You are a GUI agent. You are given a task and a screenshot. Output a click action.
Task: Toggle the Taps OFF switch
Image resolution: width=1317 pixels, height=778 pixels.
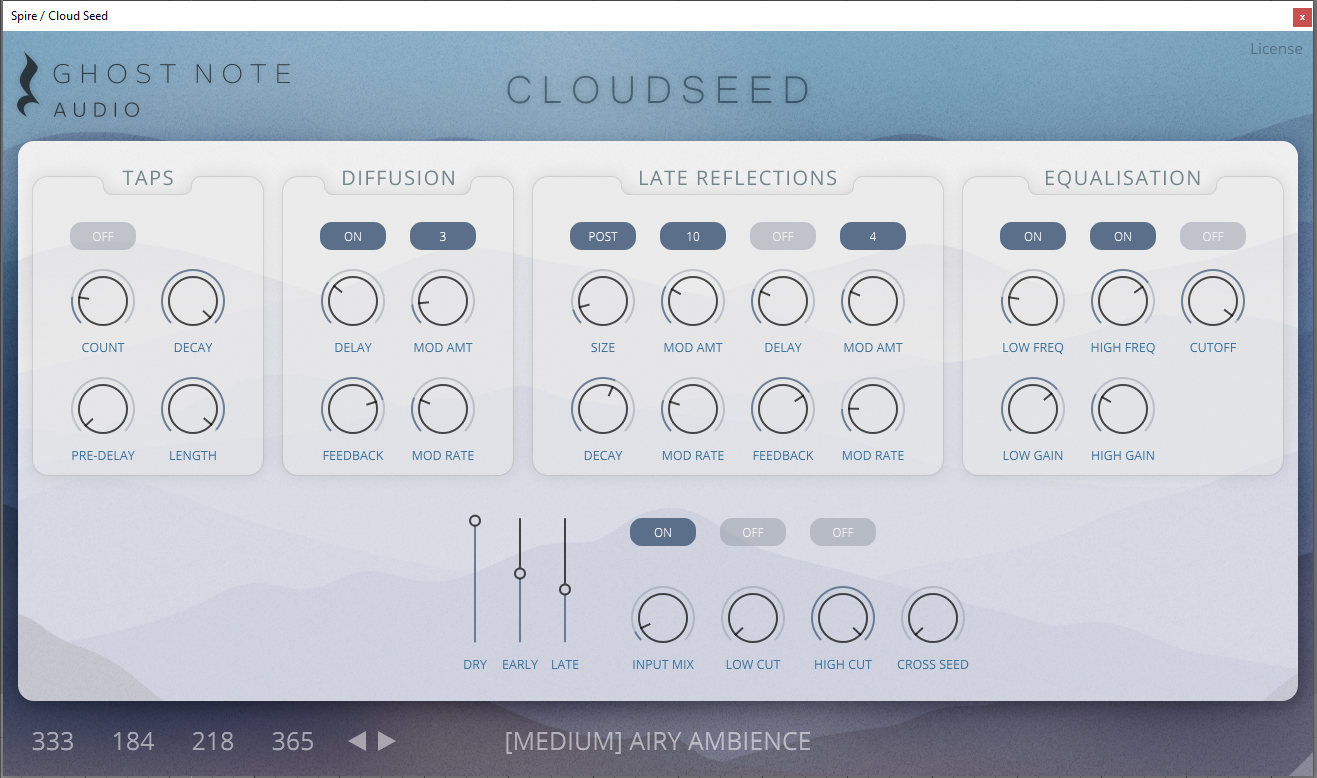click(103, 236)
